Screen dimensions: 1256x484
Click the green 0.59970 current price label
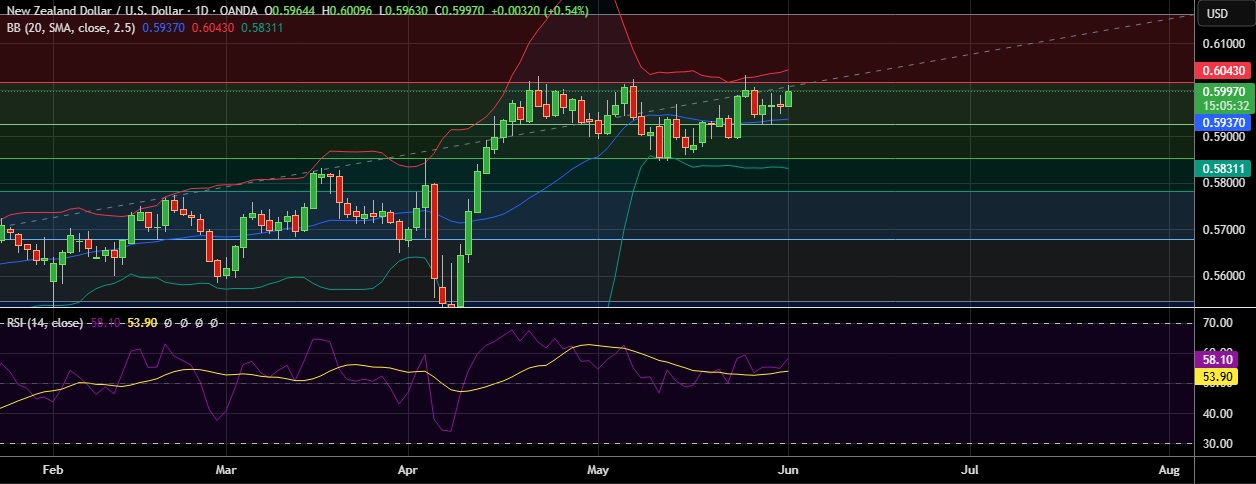(x=1223, y=91)
